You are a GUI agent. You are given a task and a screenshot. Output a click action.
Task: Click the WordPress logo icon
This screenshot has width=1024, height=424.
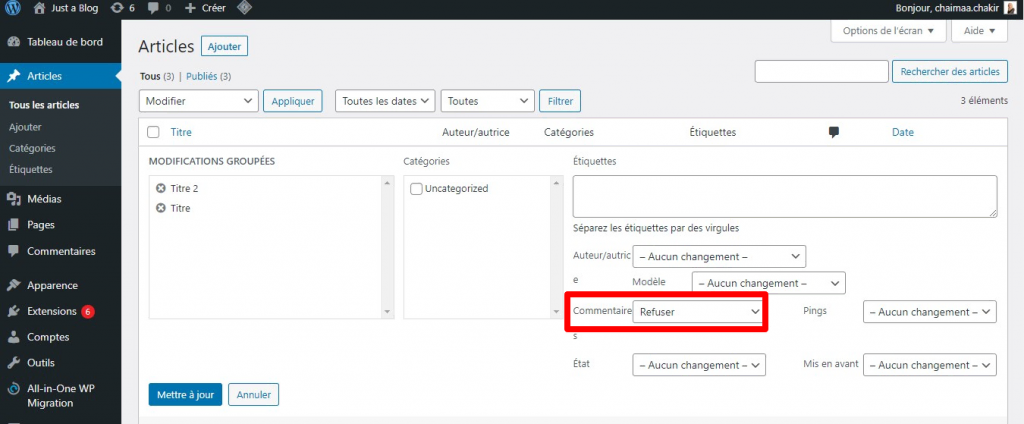point(11,8)
